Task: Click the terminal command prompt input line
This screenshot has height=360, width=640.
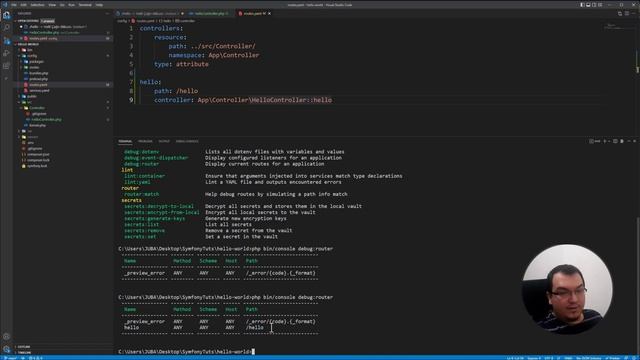Action: pyautogui.click(x=186, y=351)
